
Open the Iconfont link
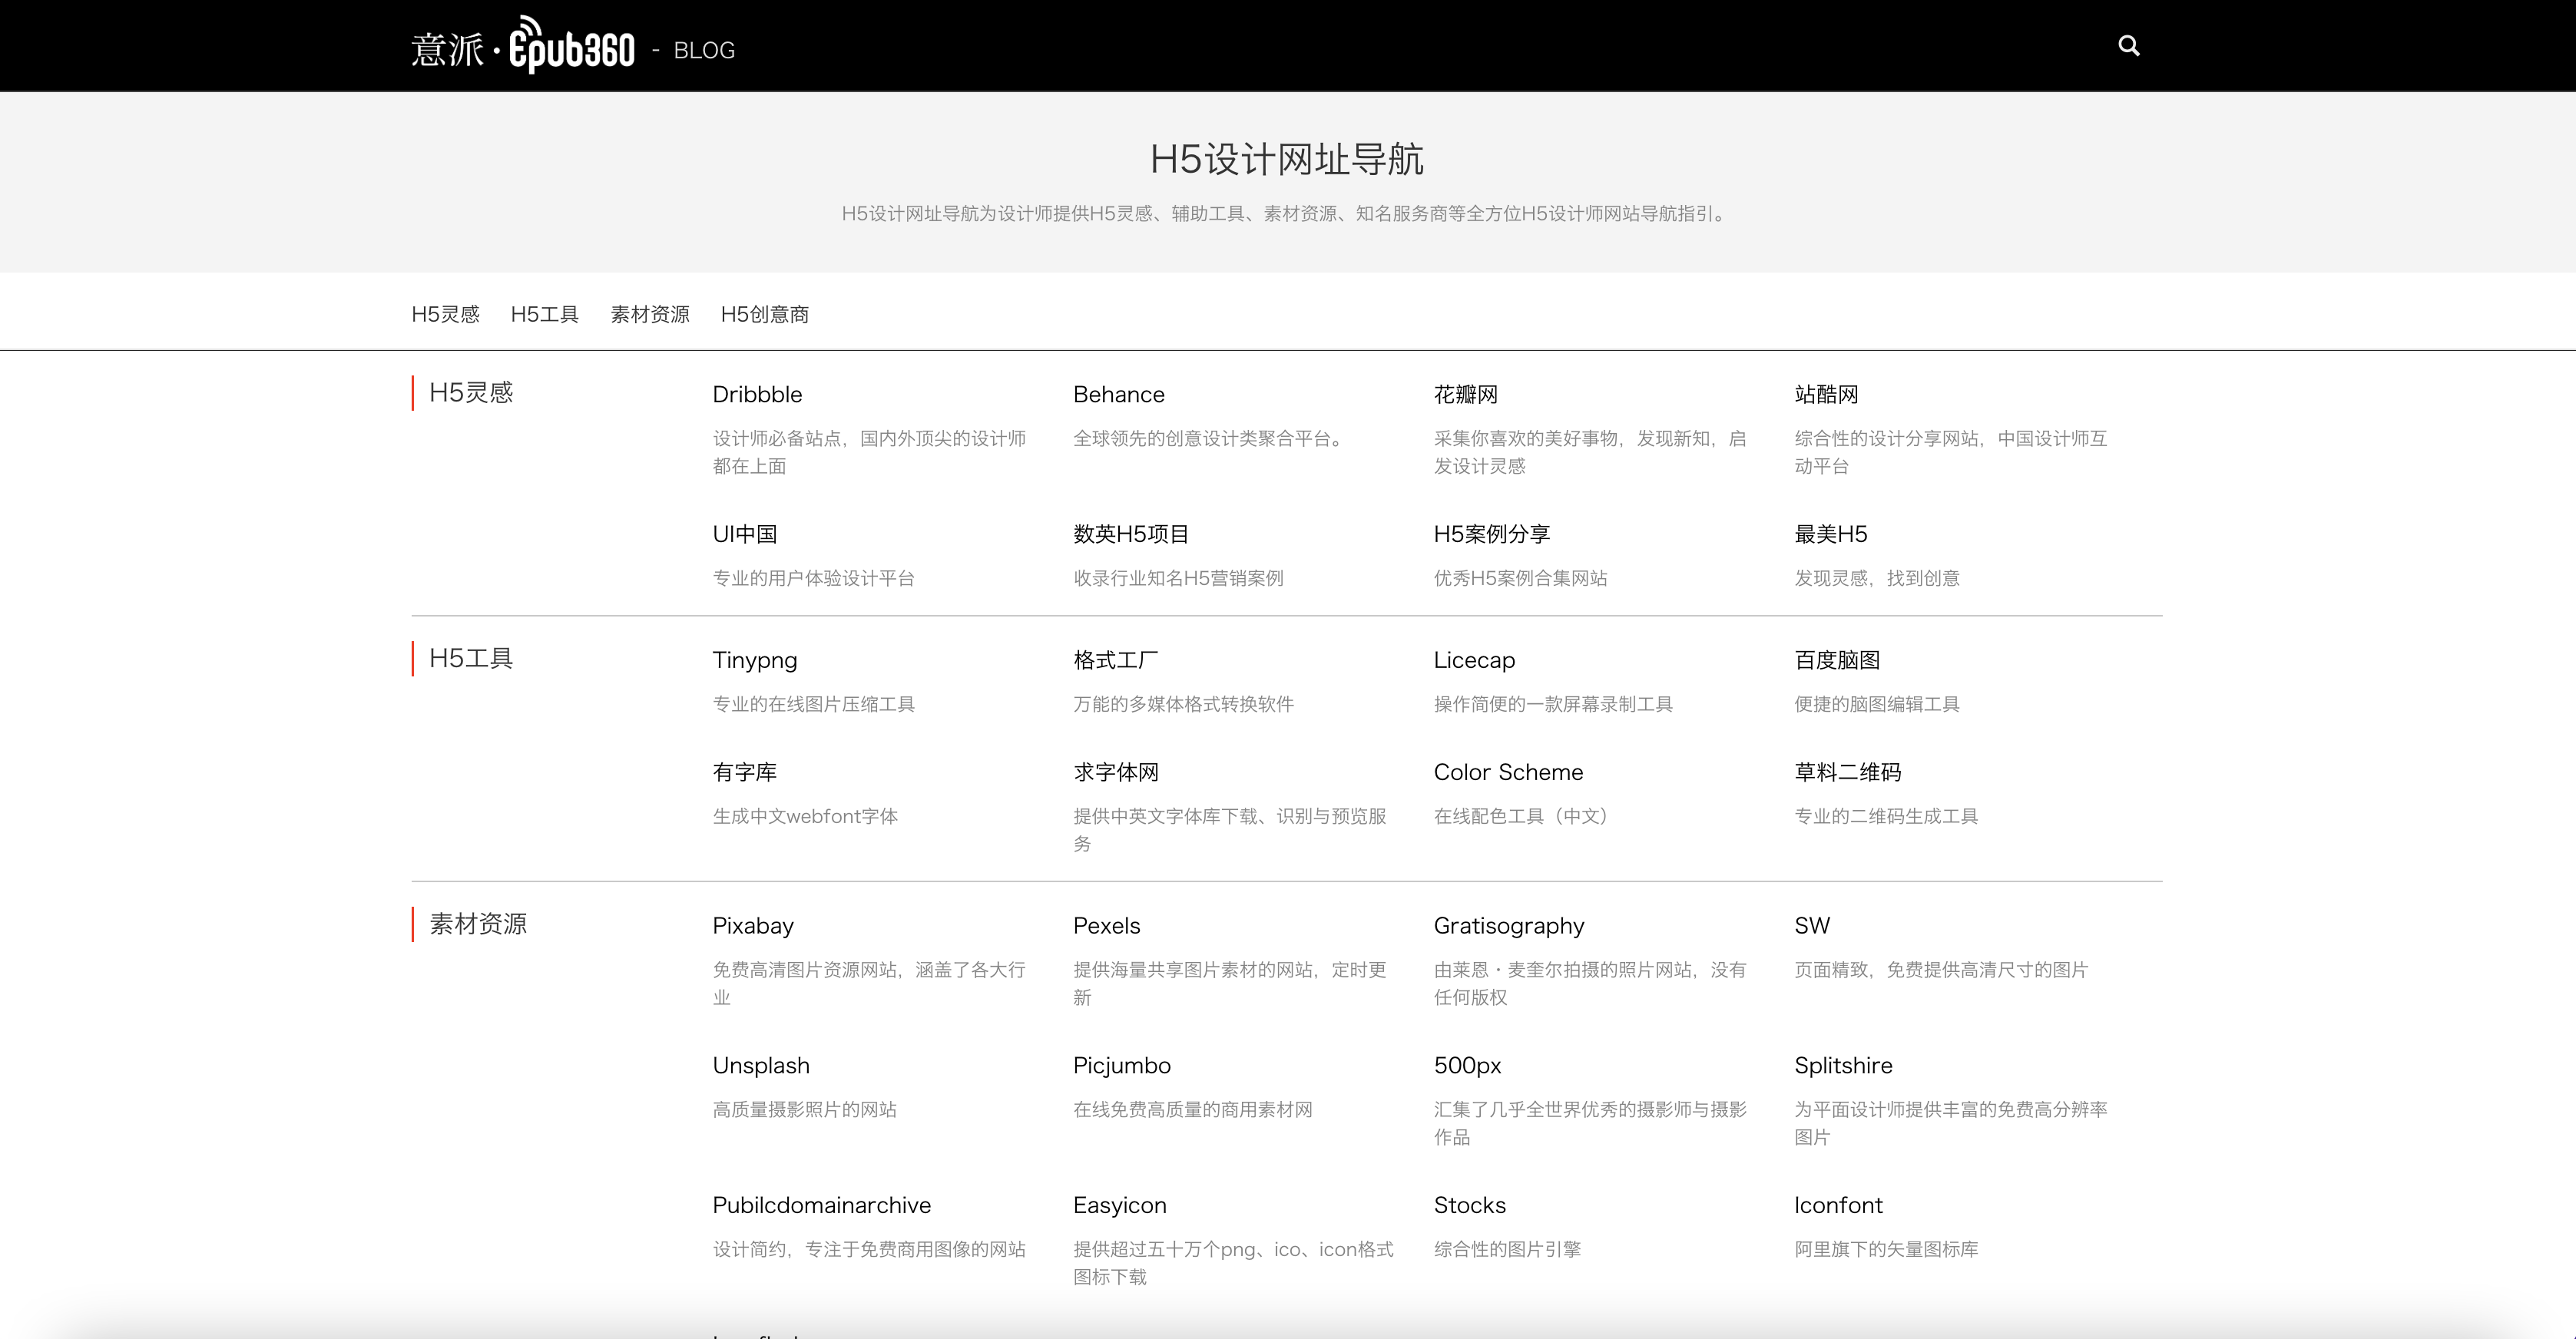click(x=1837, y=1206)
